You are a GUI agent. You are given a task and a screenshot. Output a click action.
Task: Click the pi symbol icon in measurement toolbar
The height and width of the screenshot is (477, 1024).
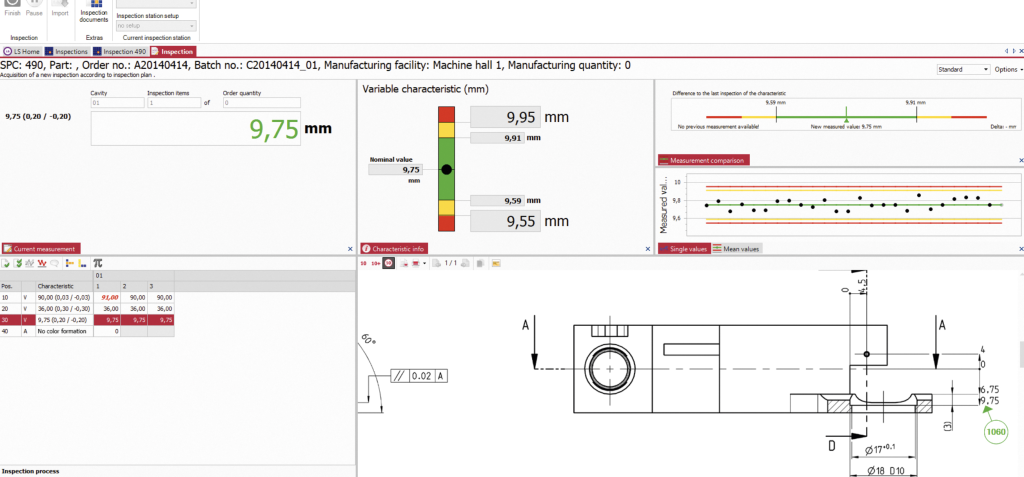pyautogui.click(x=98, y=263)
